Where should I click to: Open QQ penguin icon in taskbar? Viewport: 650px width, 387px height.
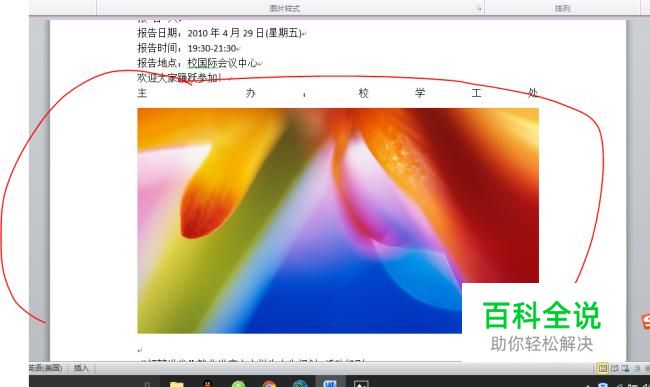(208, 384)
